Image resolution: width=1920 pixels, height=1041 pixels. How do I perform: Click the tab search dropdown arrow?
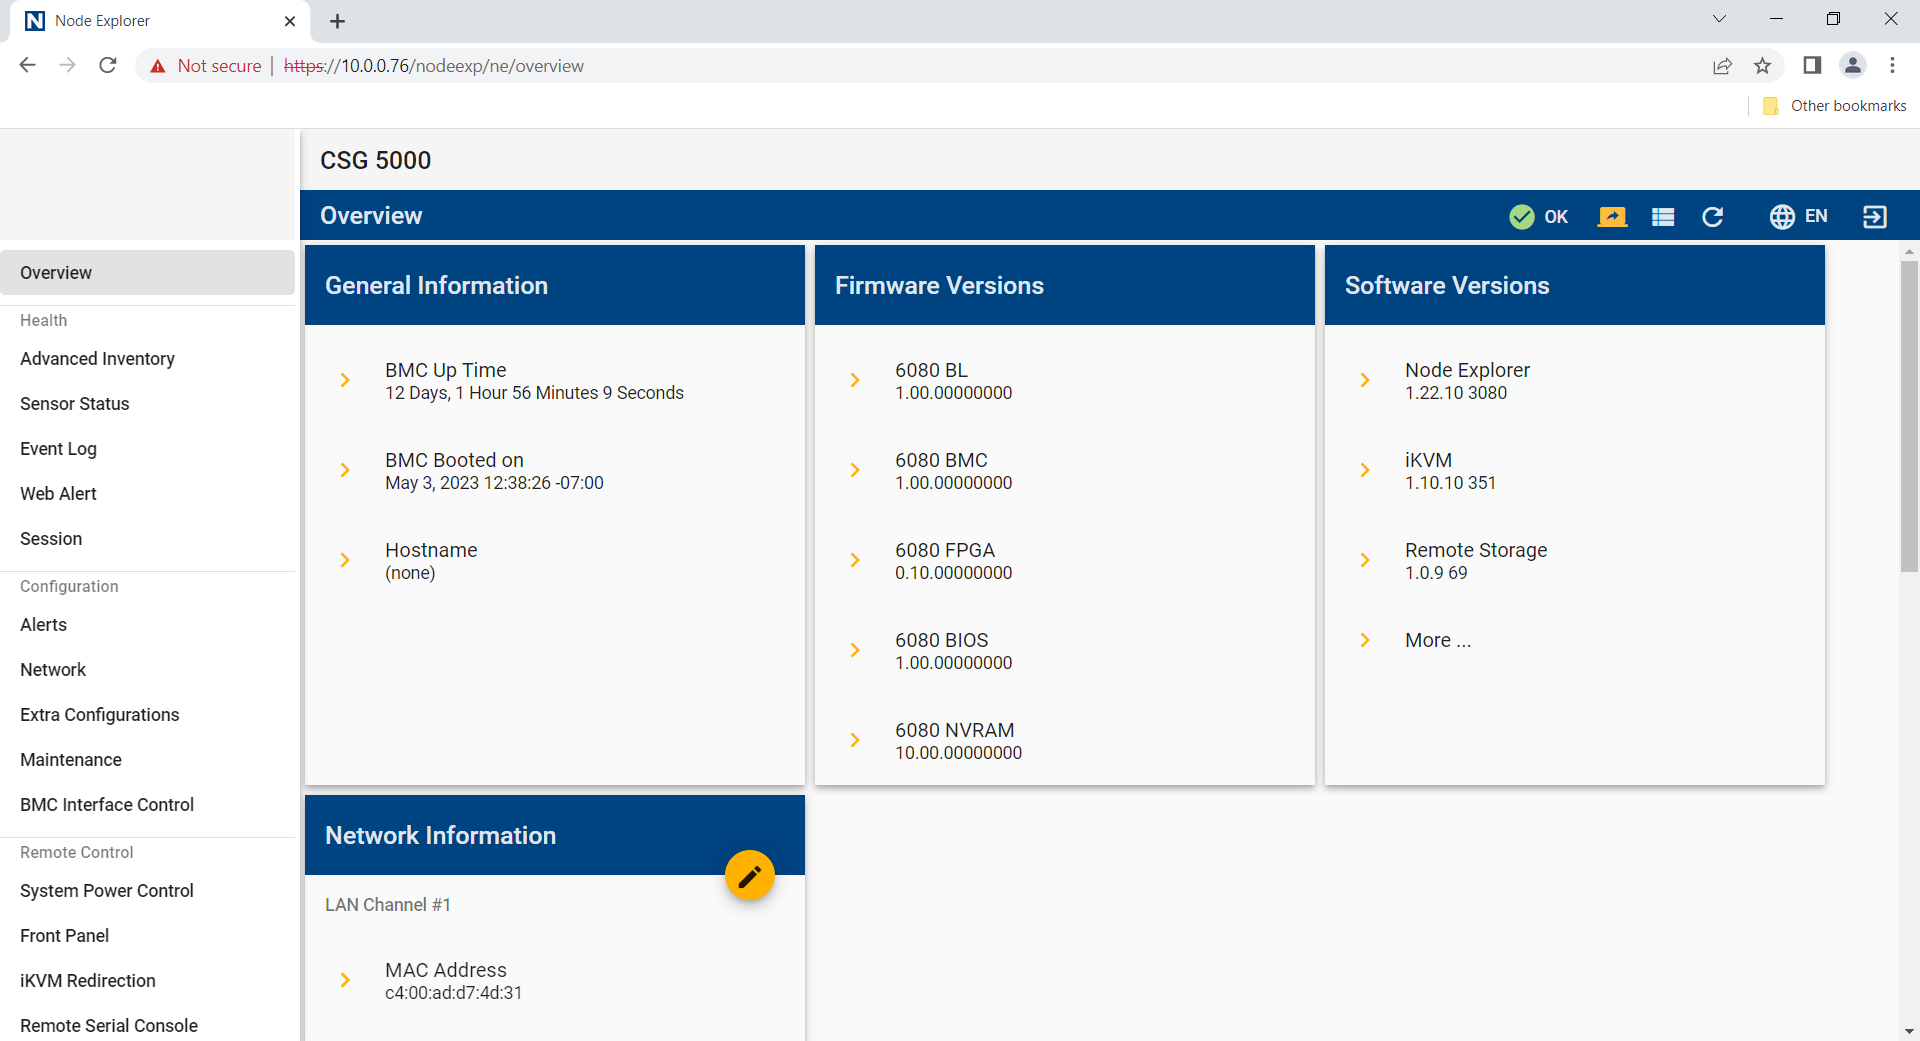coord(1719,19)
